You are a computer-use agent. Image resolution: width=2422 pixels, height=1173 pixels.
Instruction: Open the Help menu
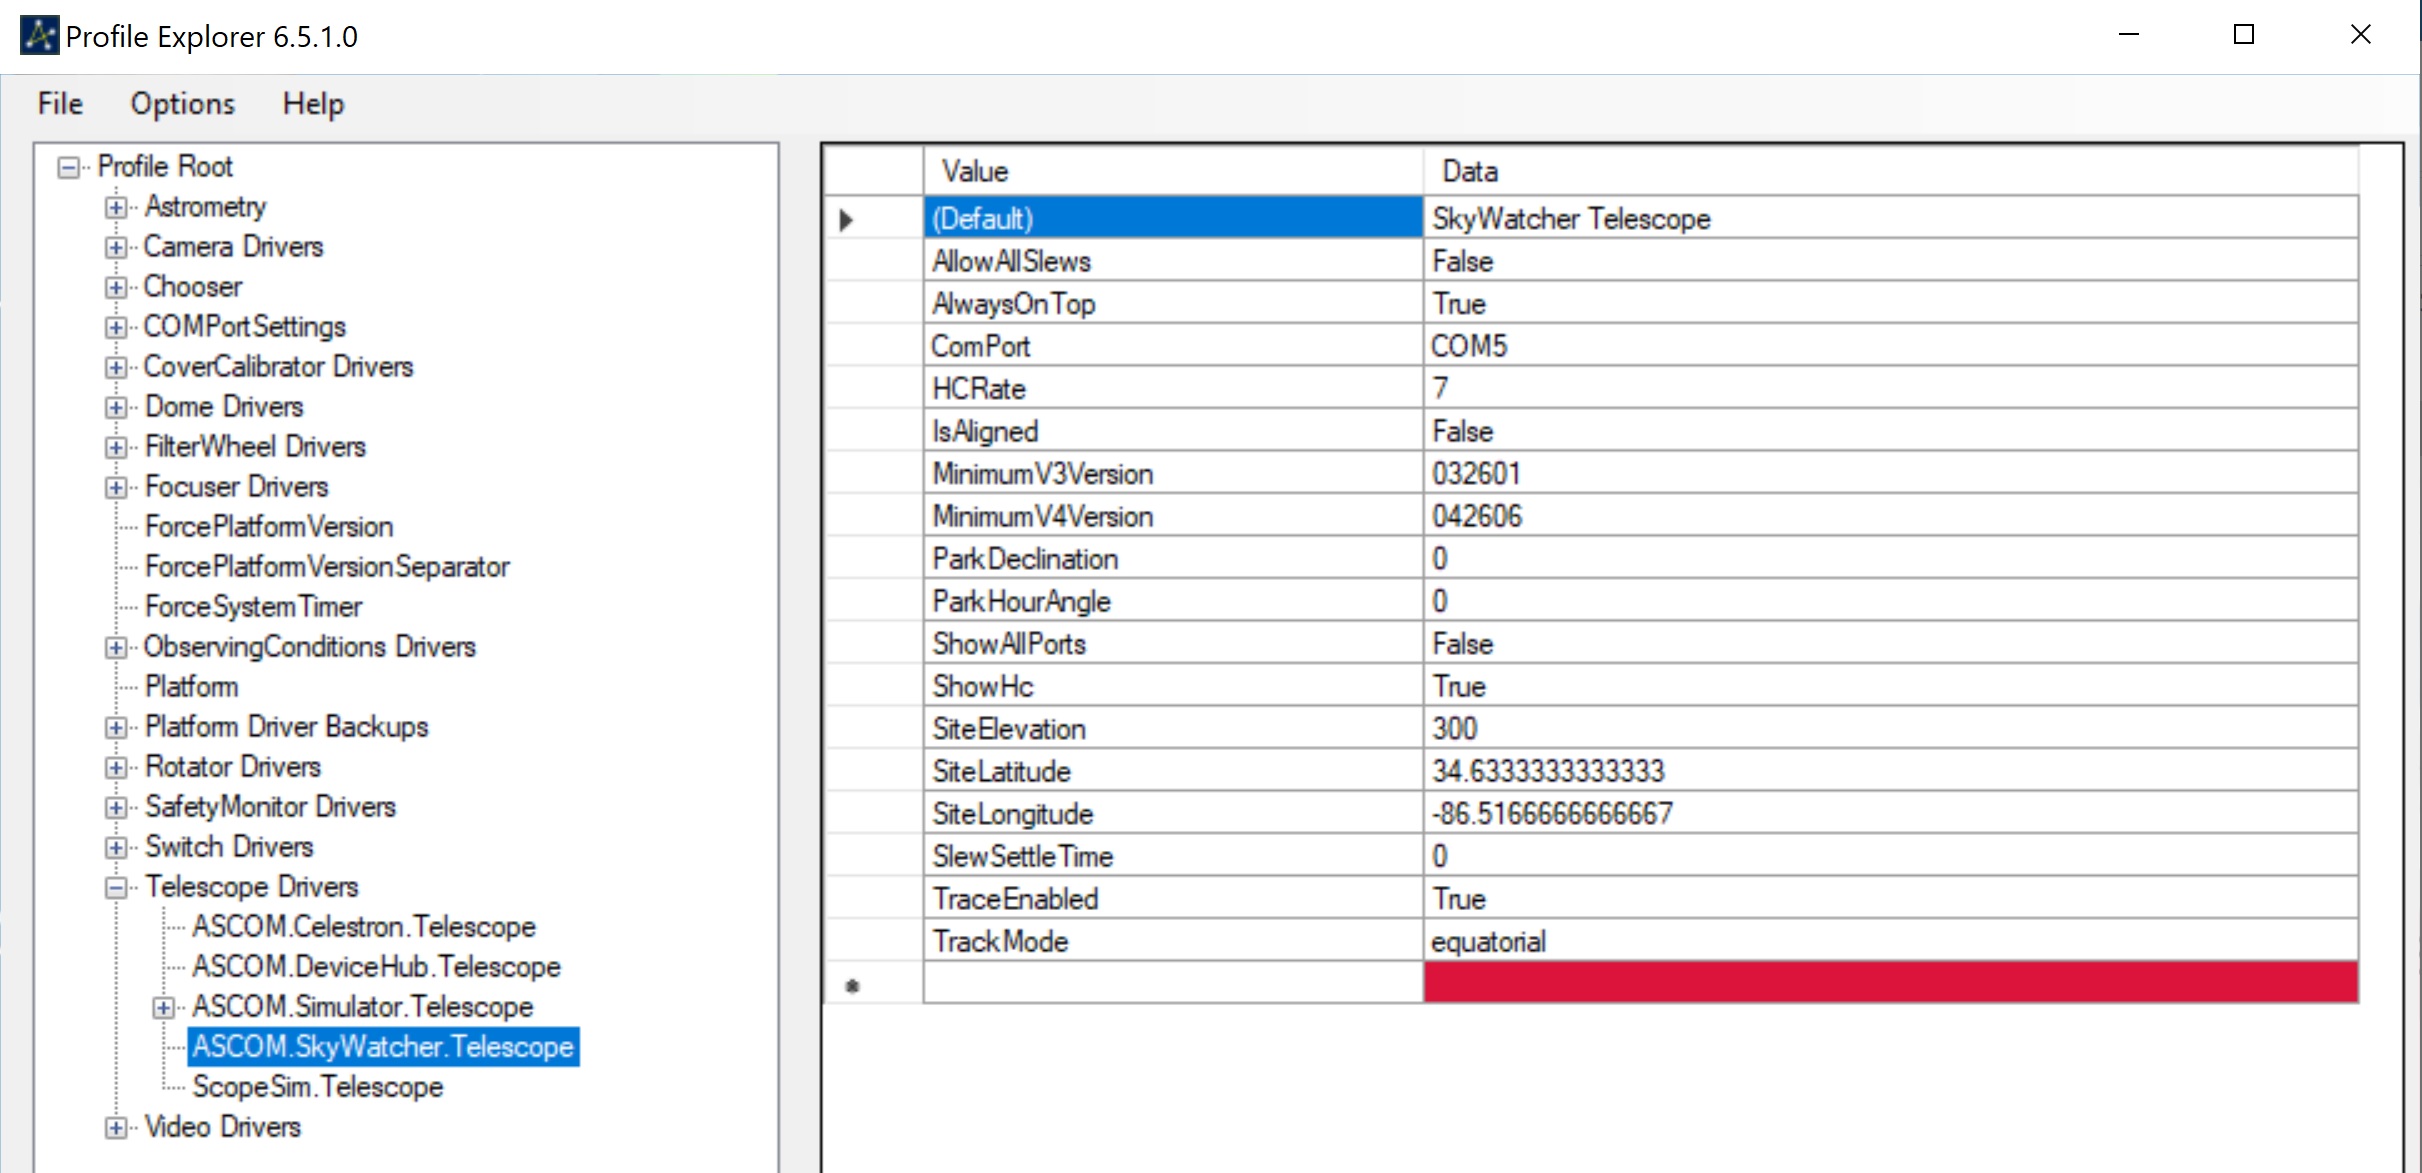pos(313,103)
